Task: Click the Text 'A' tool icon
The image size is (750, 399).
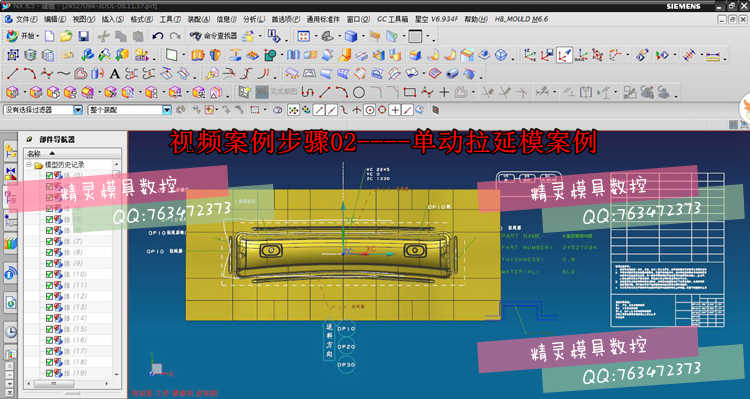Action: [114, 74]
